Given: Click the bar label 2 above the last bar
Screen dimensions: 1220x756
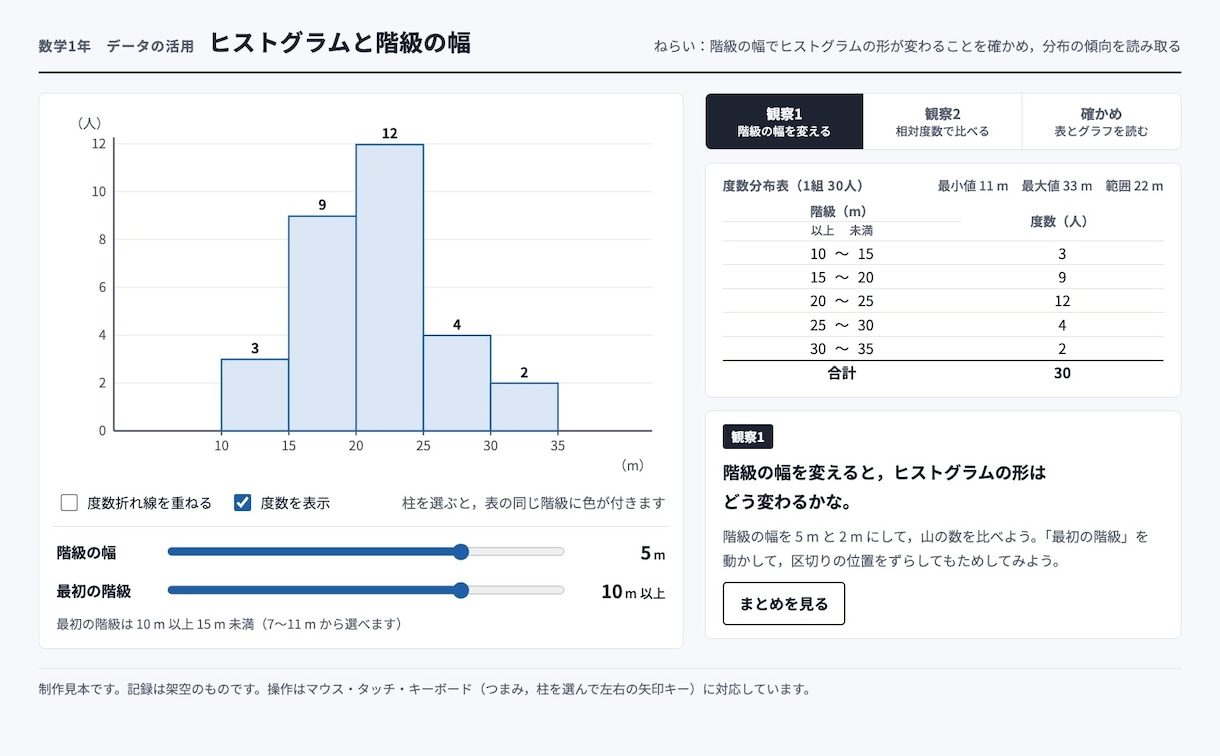Looking at the screenshot, I should pos(524,373).
